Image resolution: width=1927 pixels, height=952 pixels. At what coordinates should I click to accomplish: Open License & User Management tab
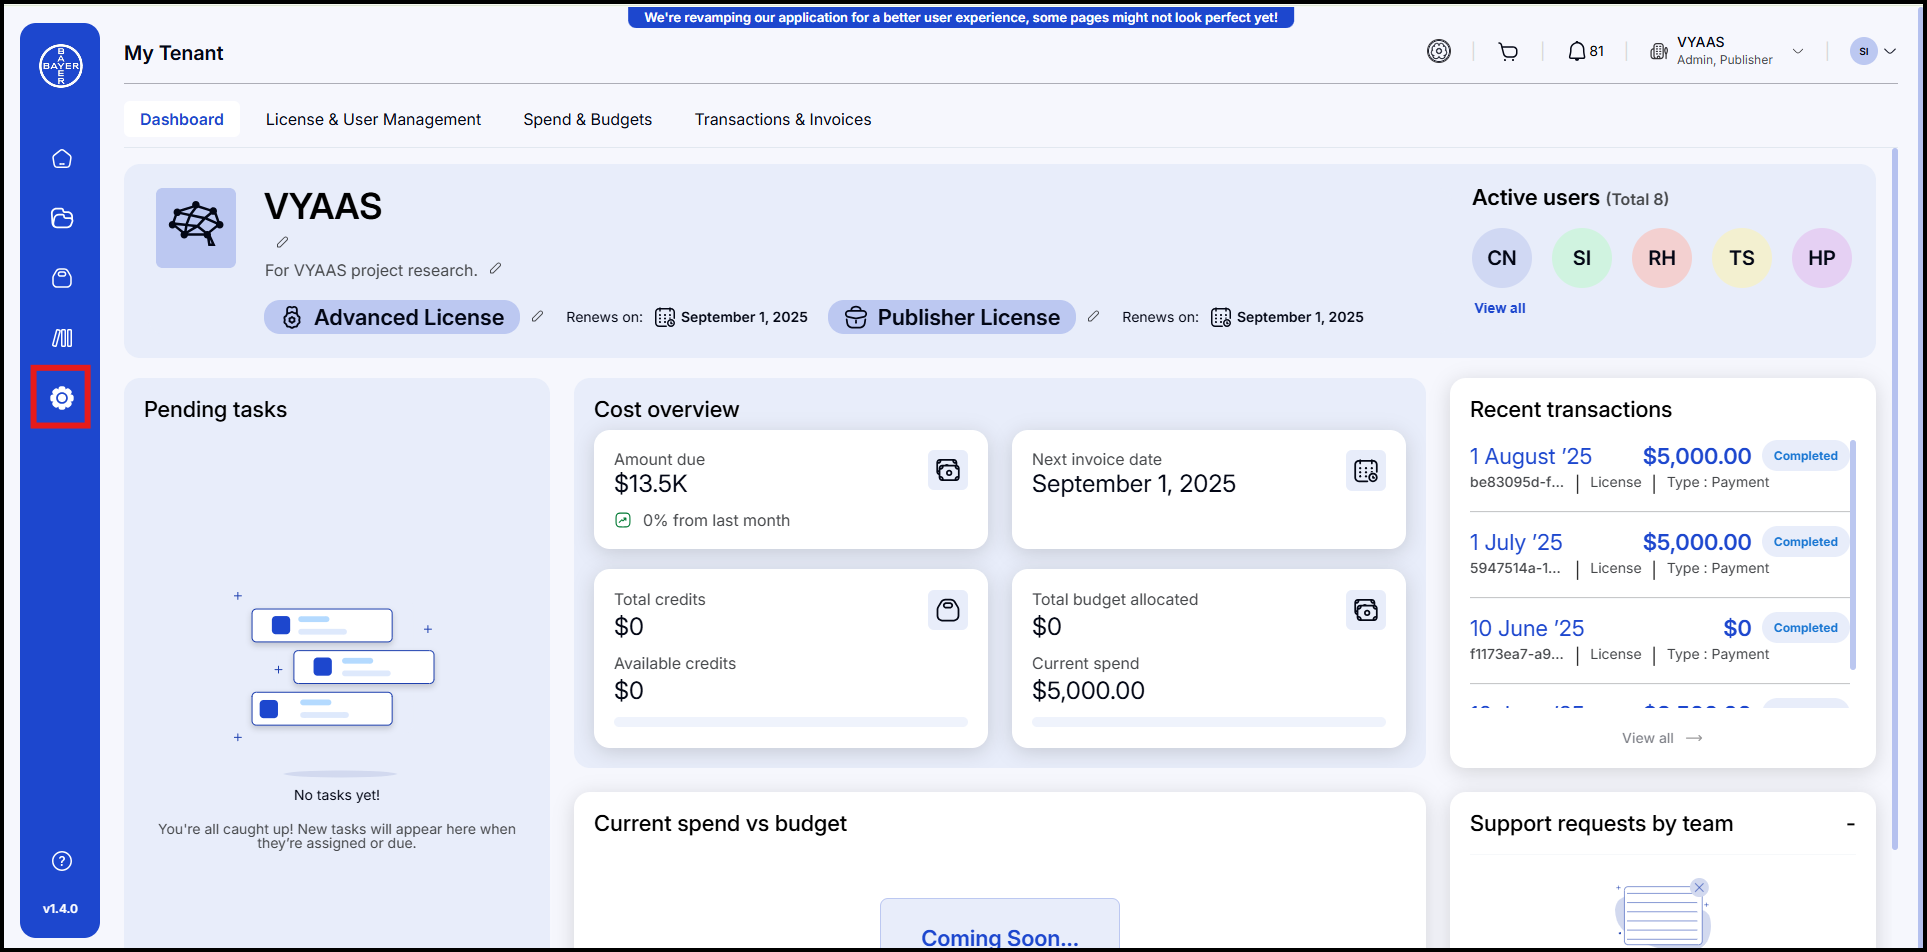(373, 119)
